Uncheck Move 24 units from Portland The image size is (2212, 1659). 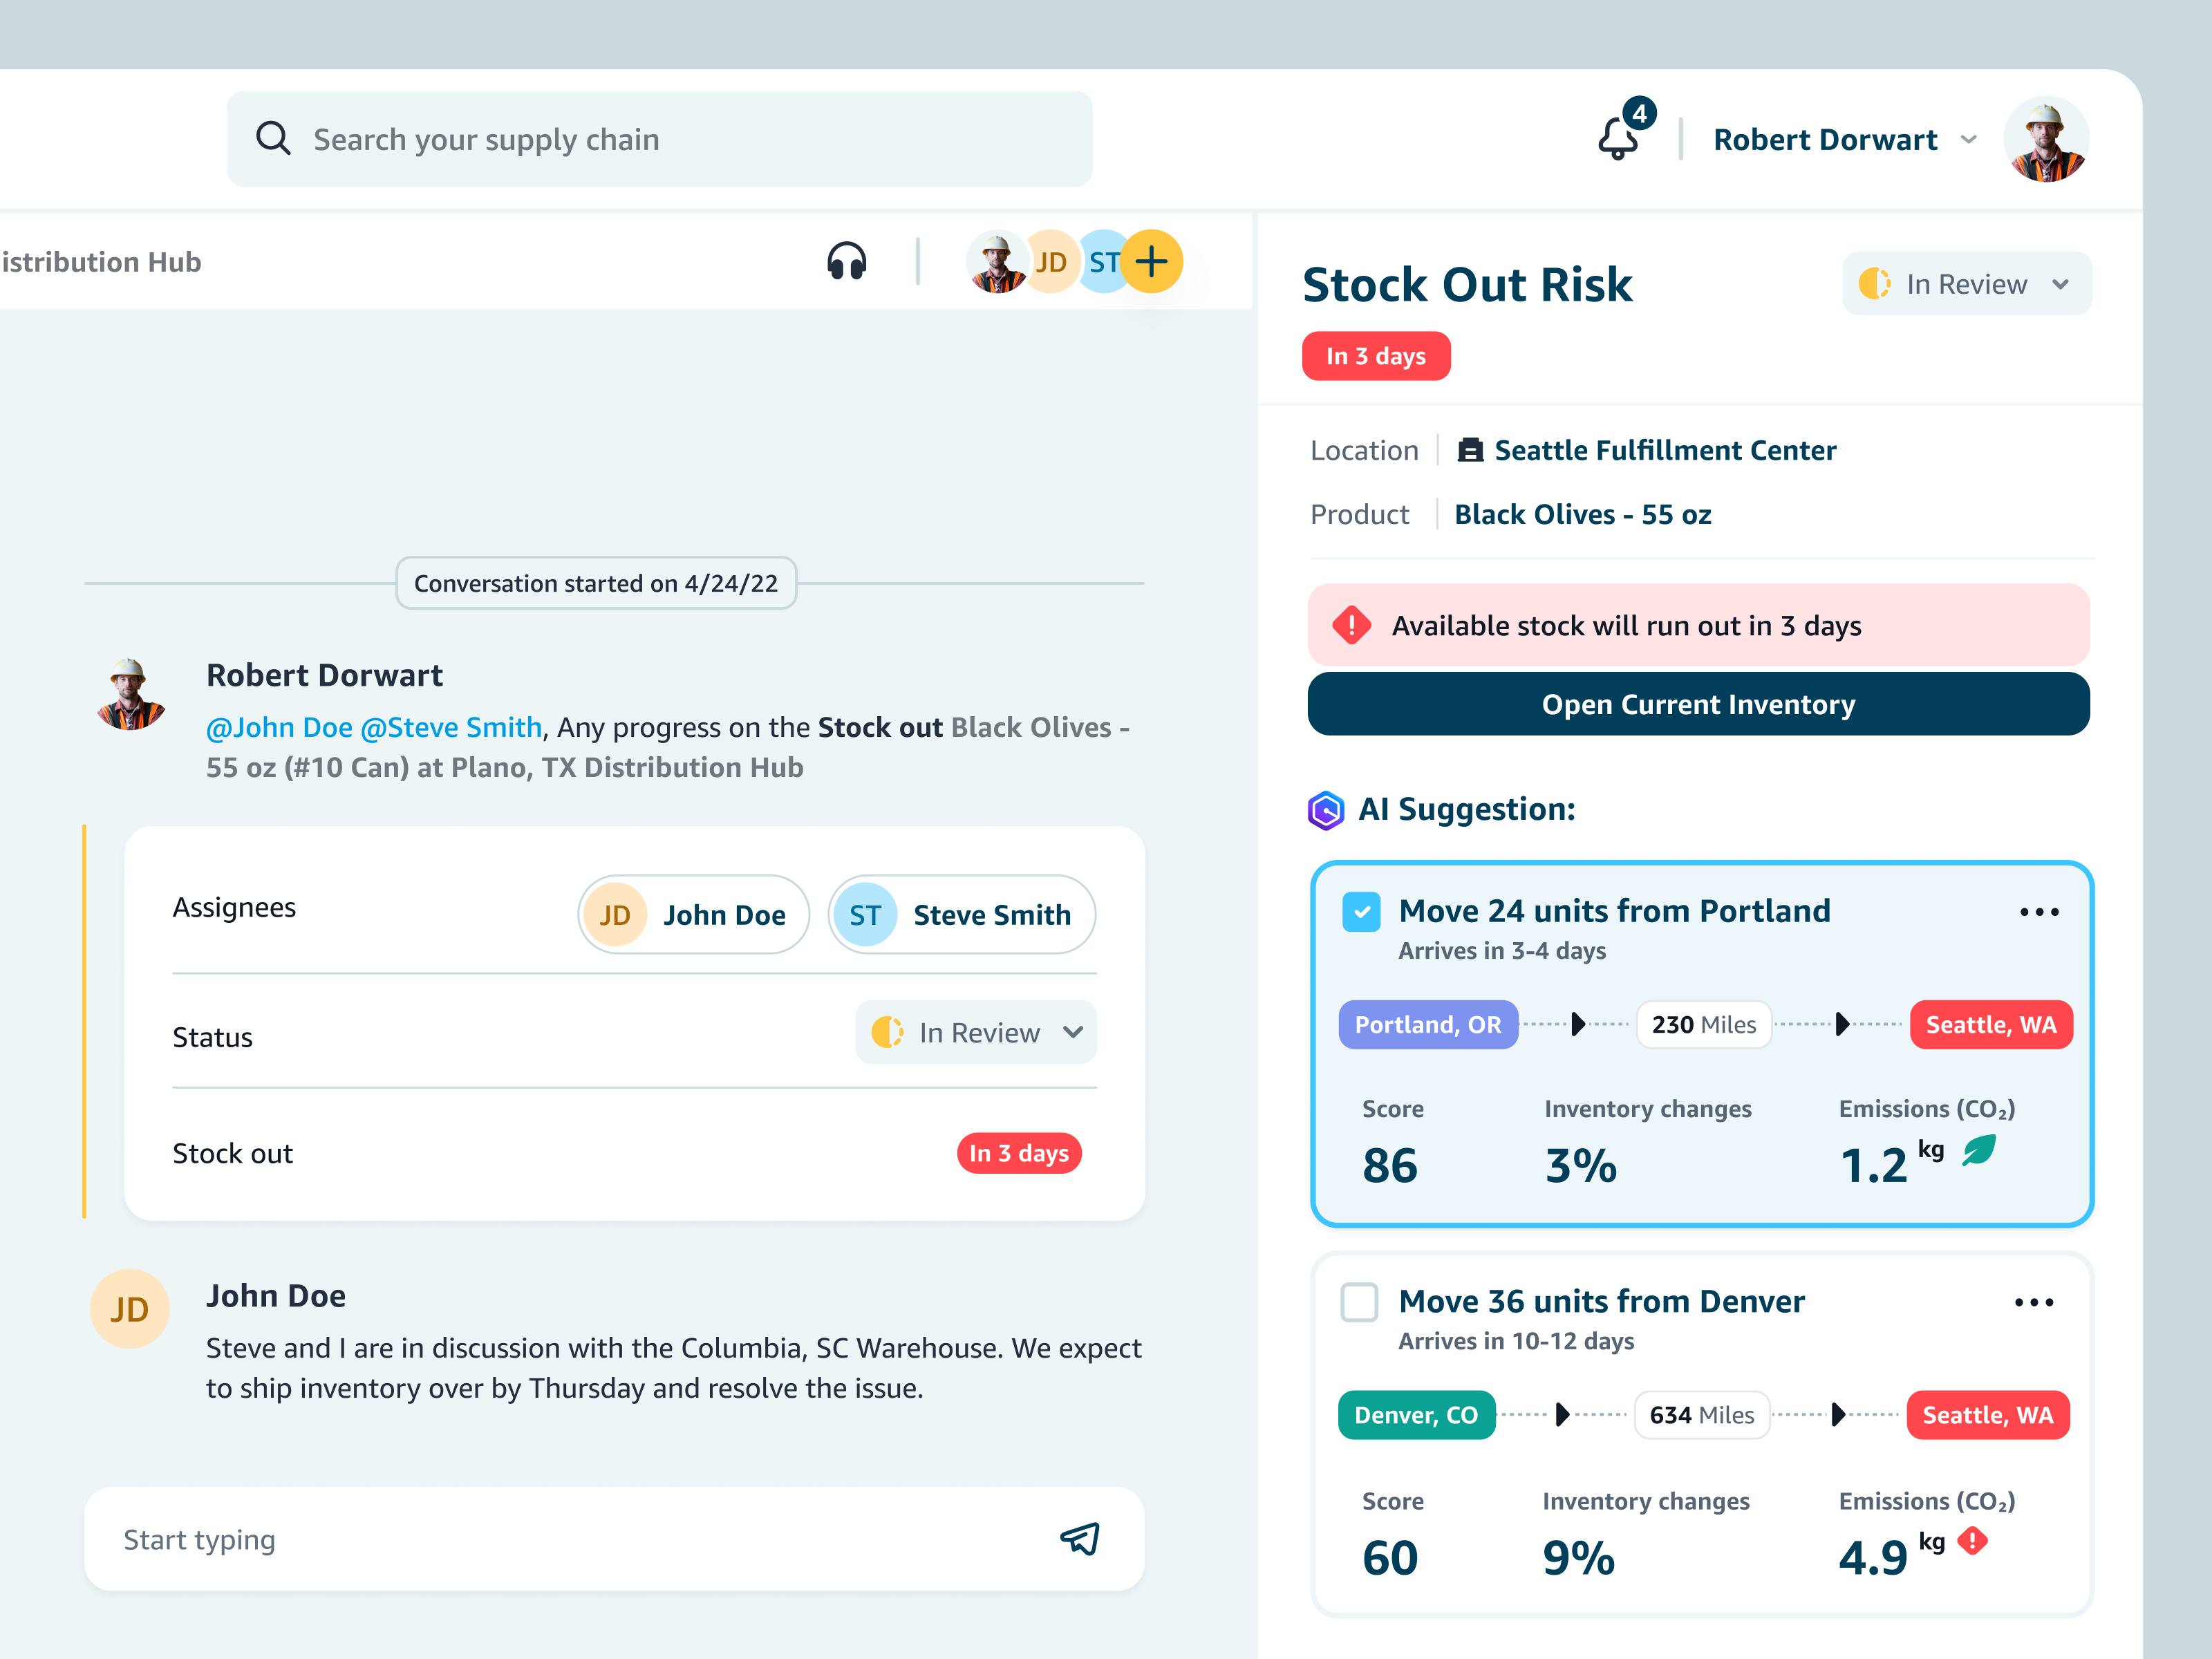[1361, 912]
